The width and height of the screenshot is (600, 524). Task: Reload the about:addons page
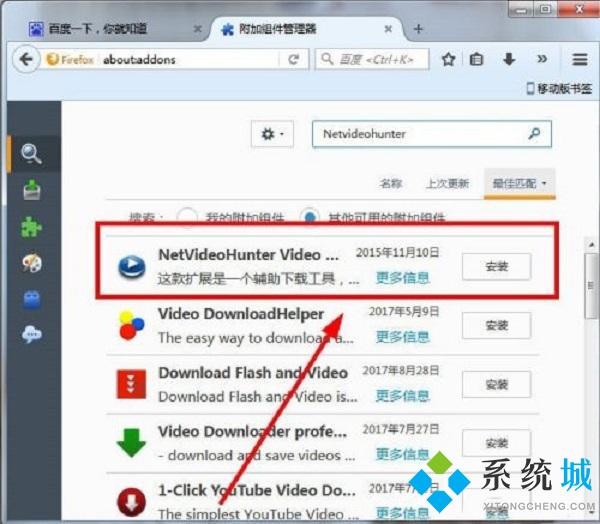tap(293, 59)
